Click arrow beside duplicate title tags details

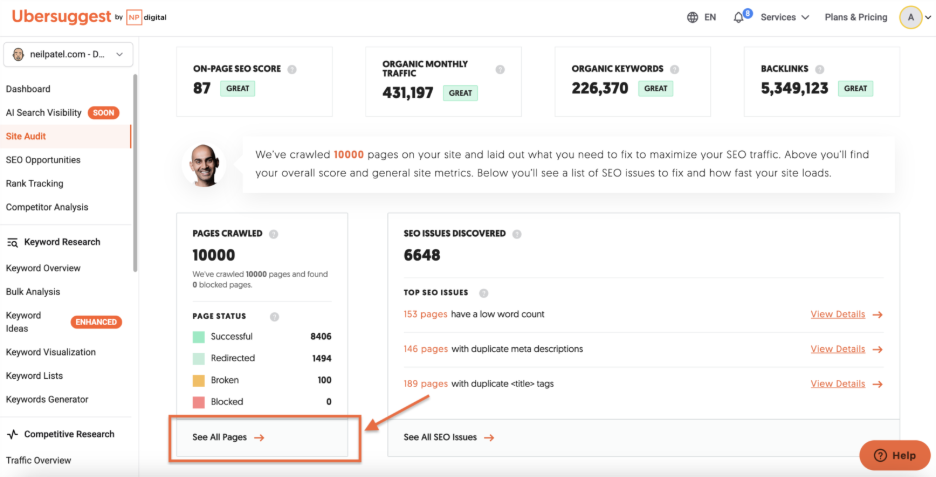[877, 384]
